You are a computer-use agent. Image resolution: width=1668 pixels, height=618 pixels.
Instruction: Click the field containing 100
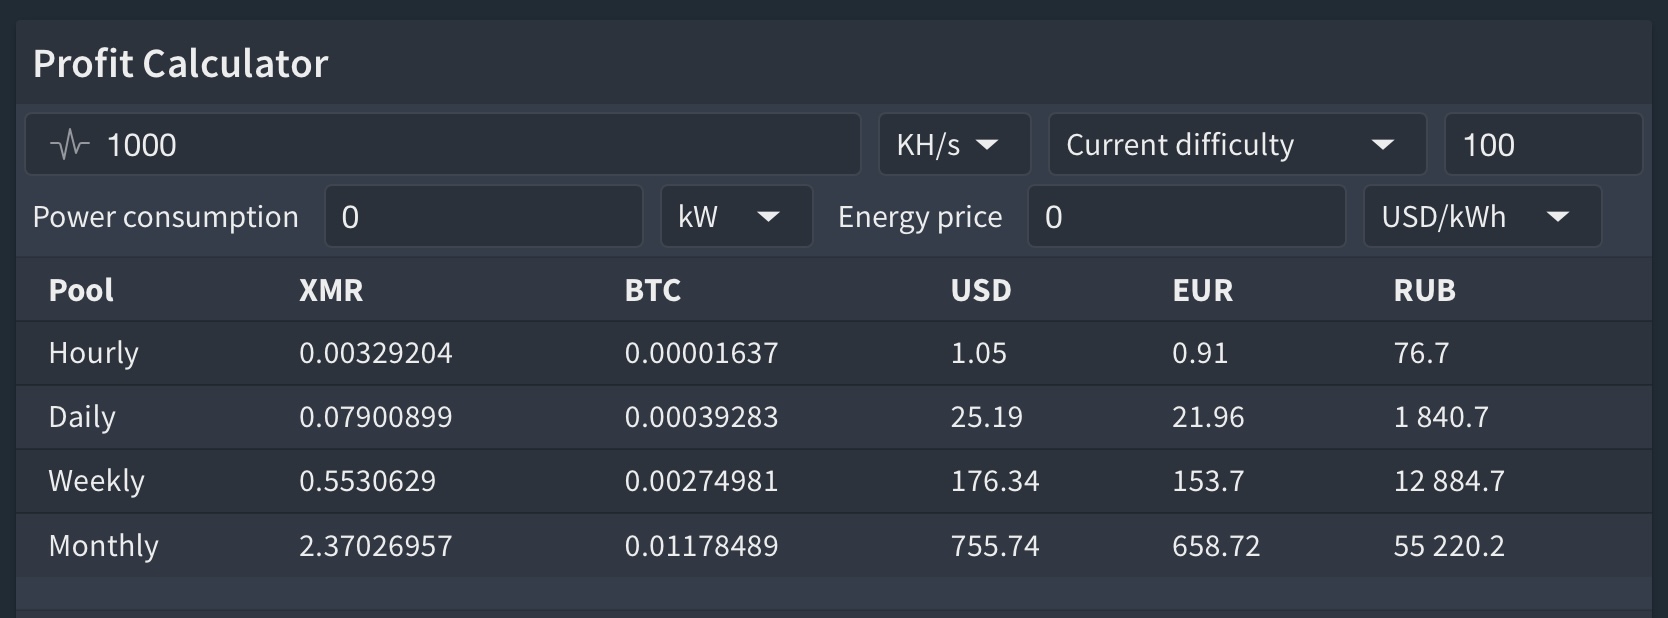[x=1543, y=145]
